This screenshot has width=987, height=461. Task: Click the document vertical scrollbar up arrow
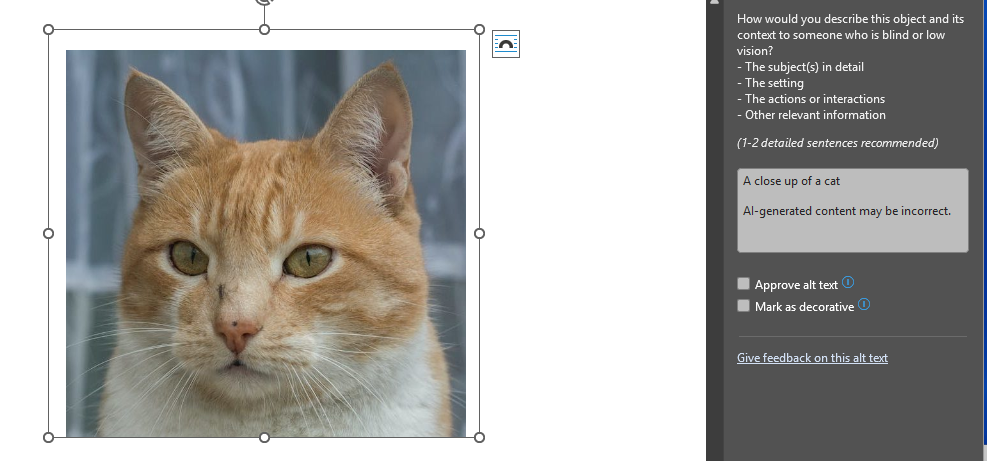coord(714,3)
